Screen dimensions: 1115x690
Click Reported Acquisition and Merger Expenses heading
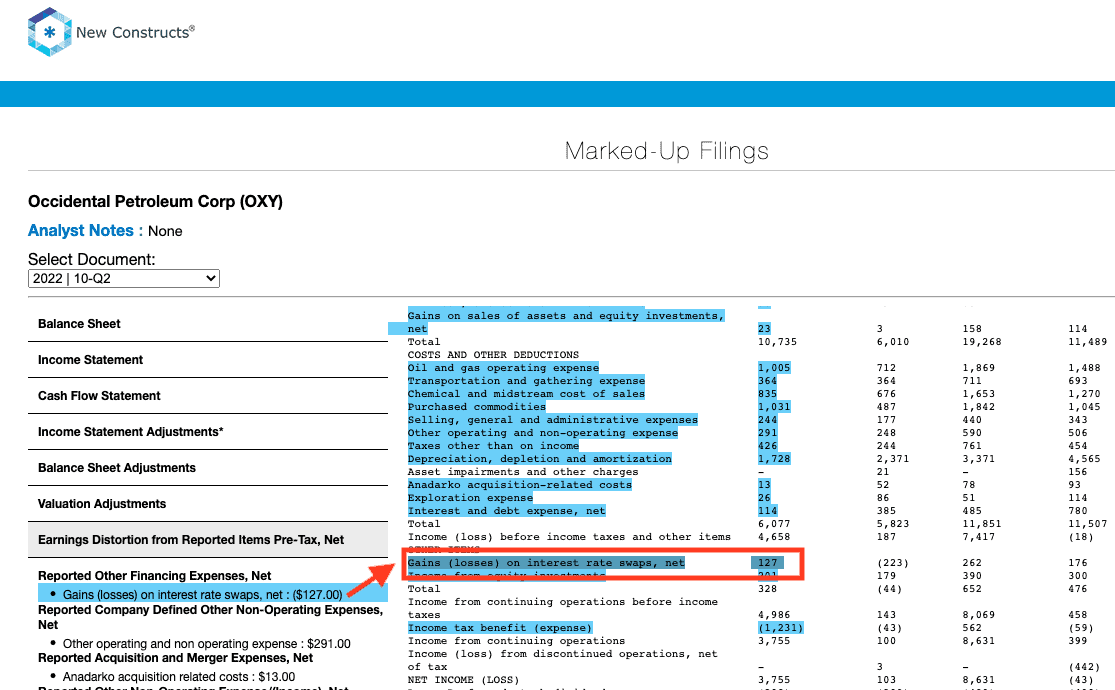176,658
